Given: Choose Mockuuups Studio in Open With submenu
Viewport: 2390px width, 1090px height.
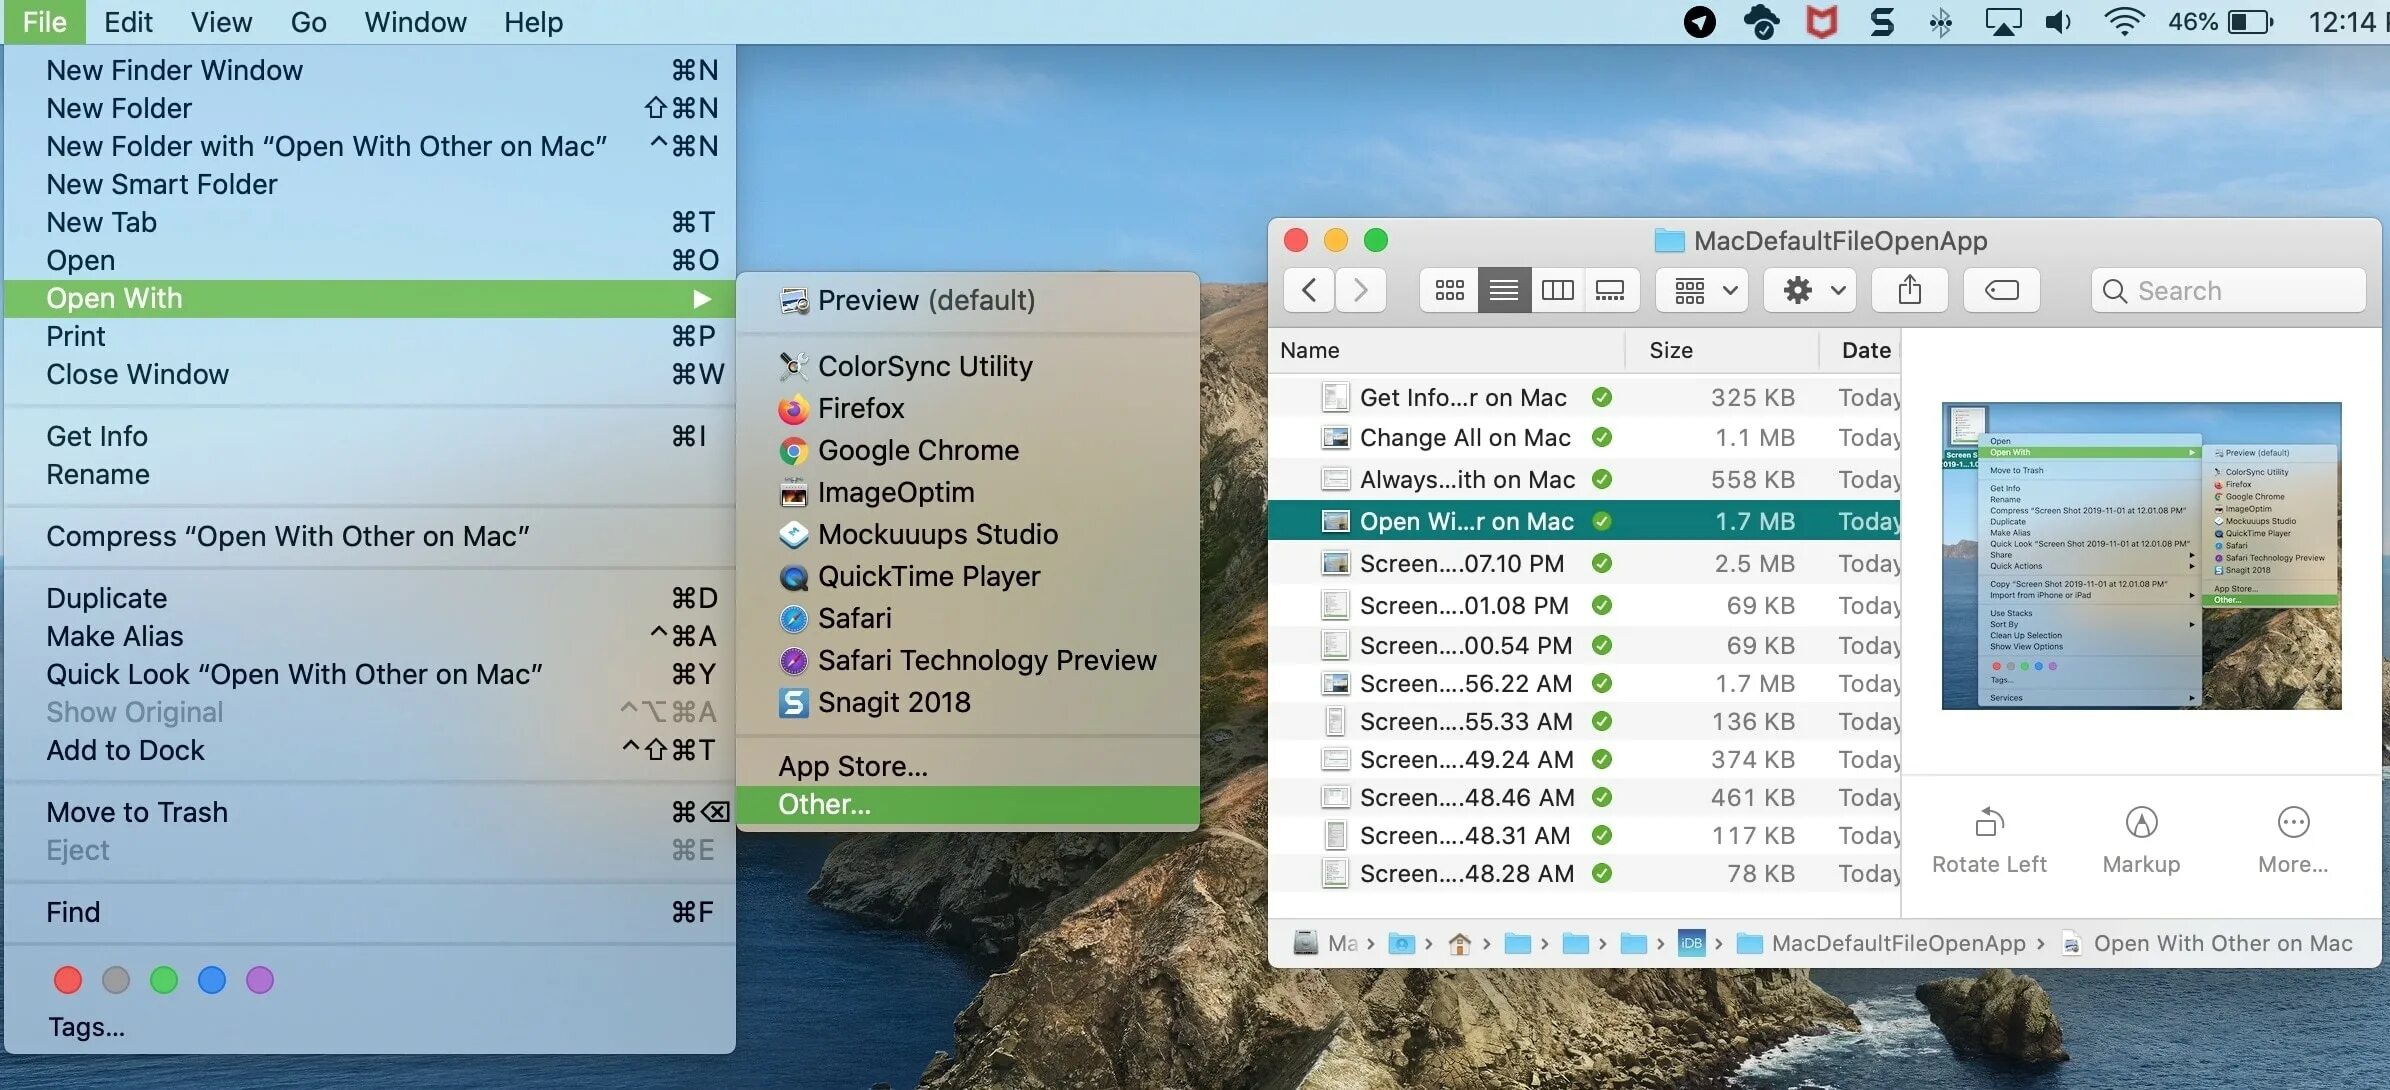Looking at the screenshot, I should coord(968,534).
